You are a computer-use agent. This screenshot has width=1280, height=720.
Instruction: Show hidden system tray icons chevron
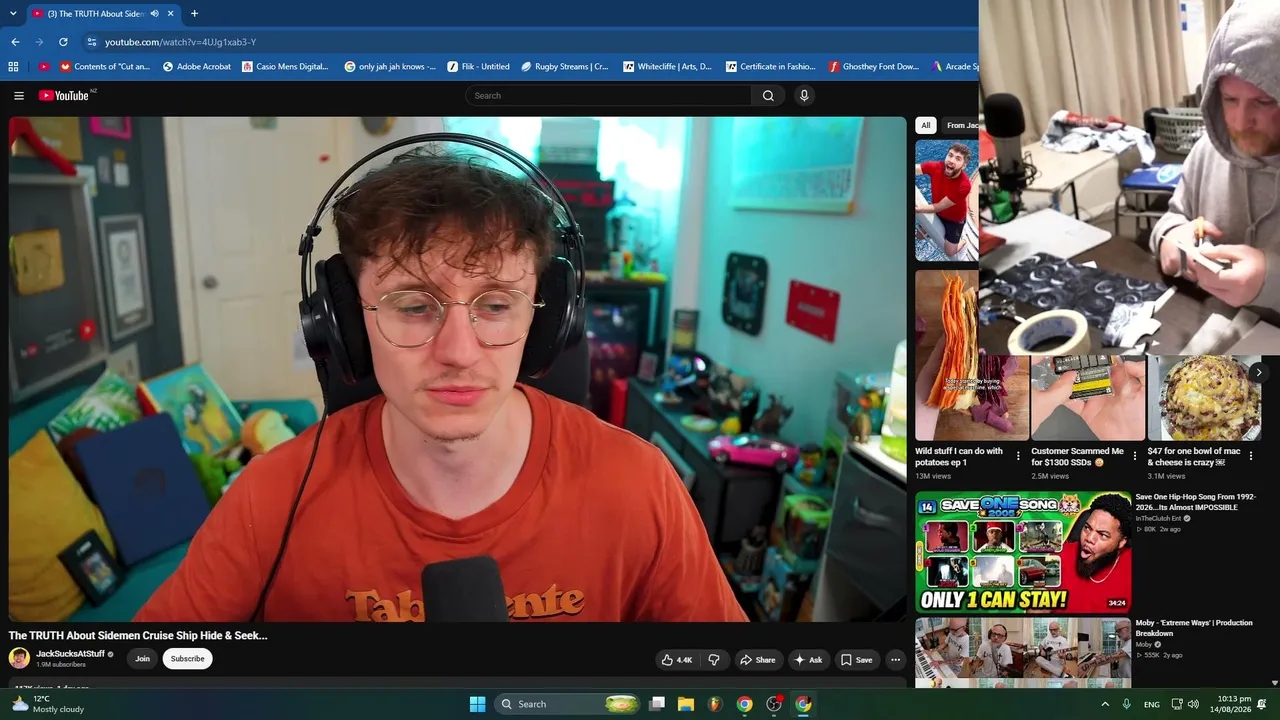(1105, 704)
